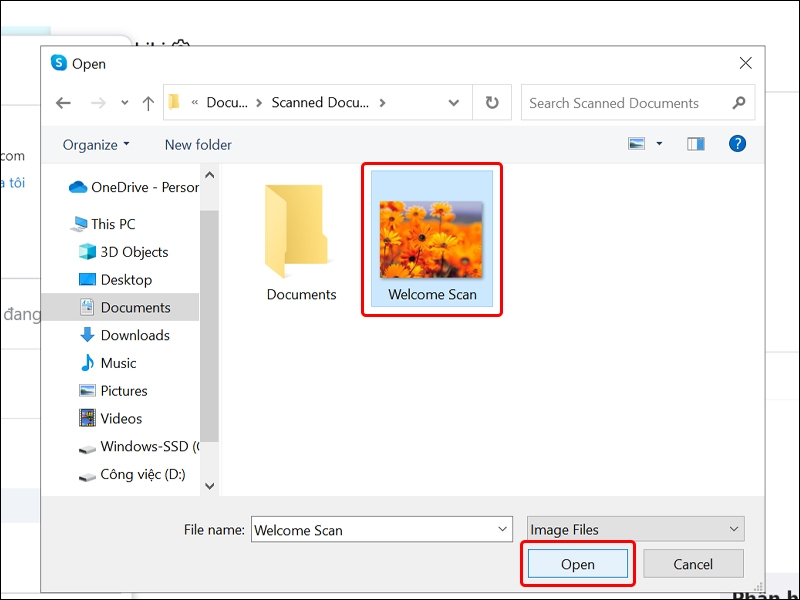Viewport: 800px width, 600px height.
Task: Click the New folder button
Action: pos(197,144)
